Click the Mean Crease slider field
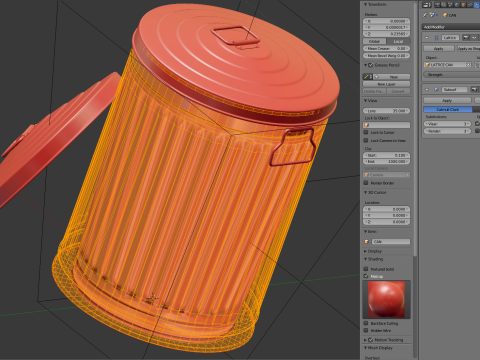The height and width of the screenshot is (360, 480). (387, 49)
